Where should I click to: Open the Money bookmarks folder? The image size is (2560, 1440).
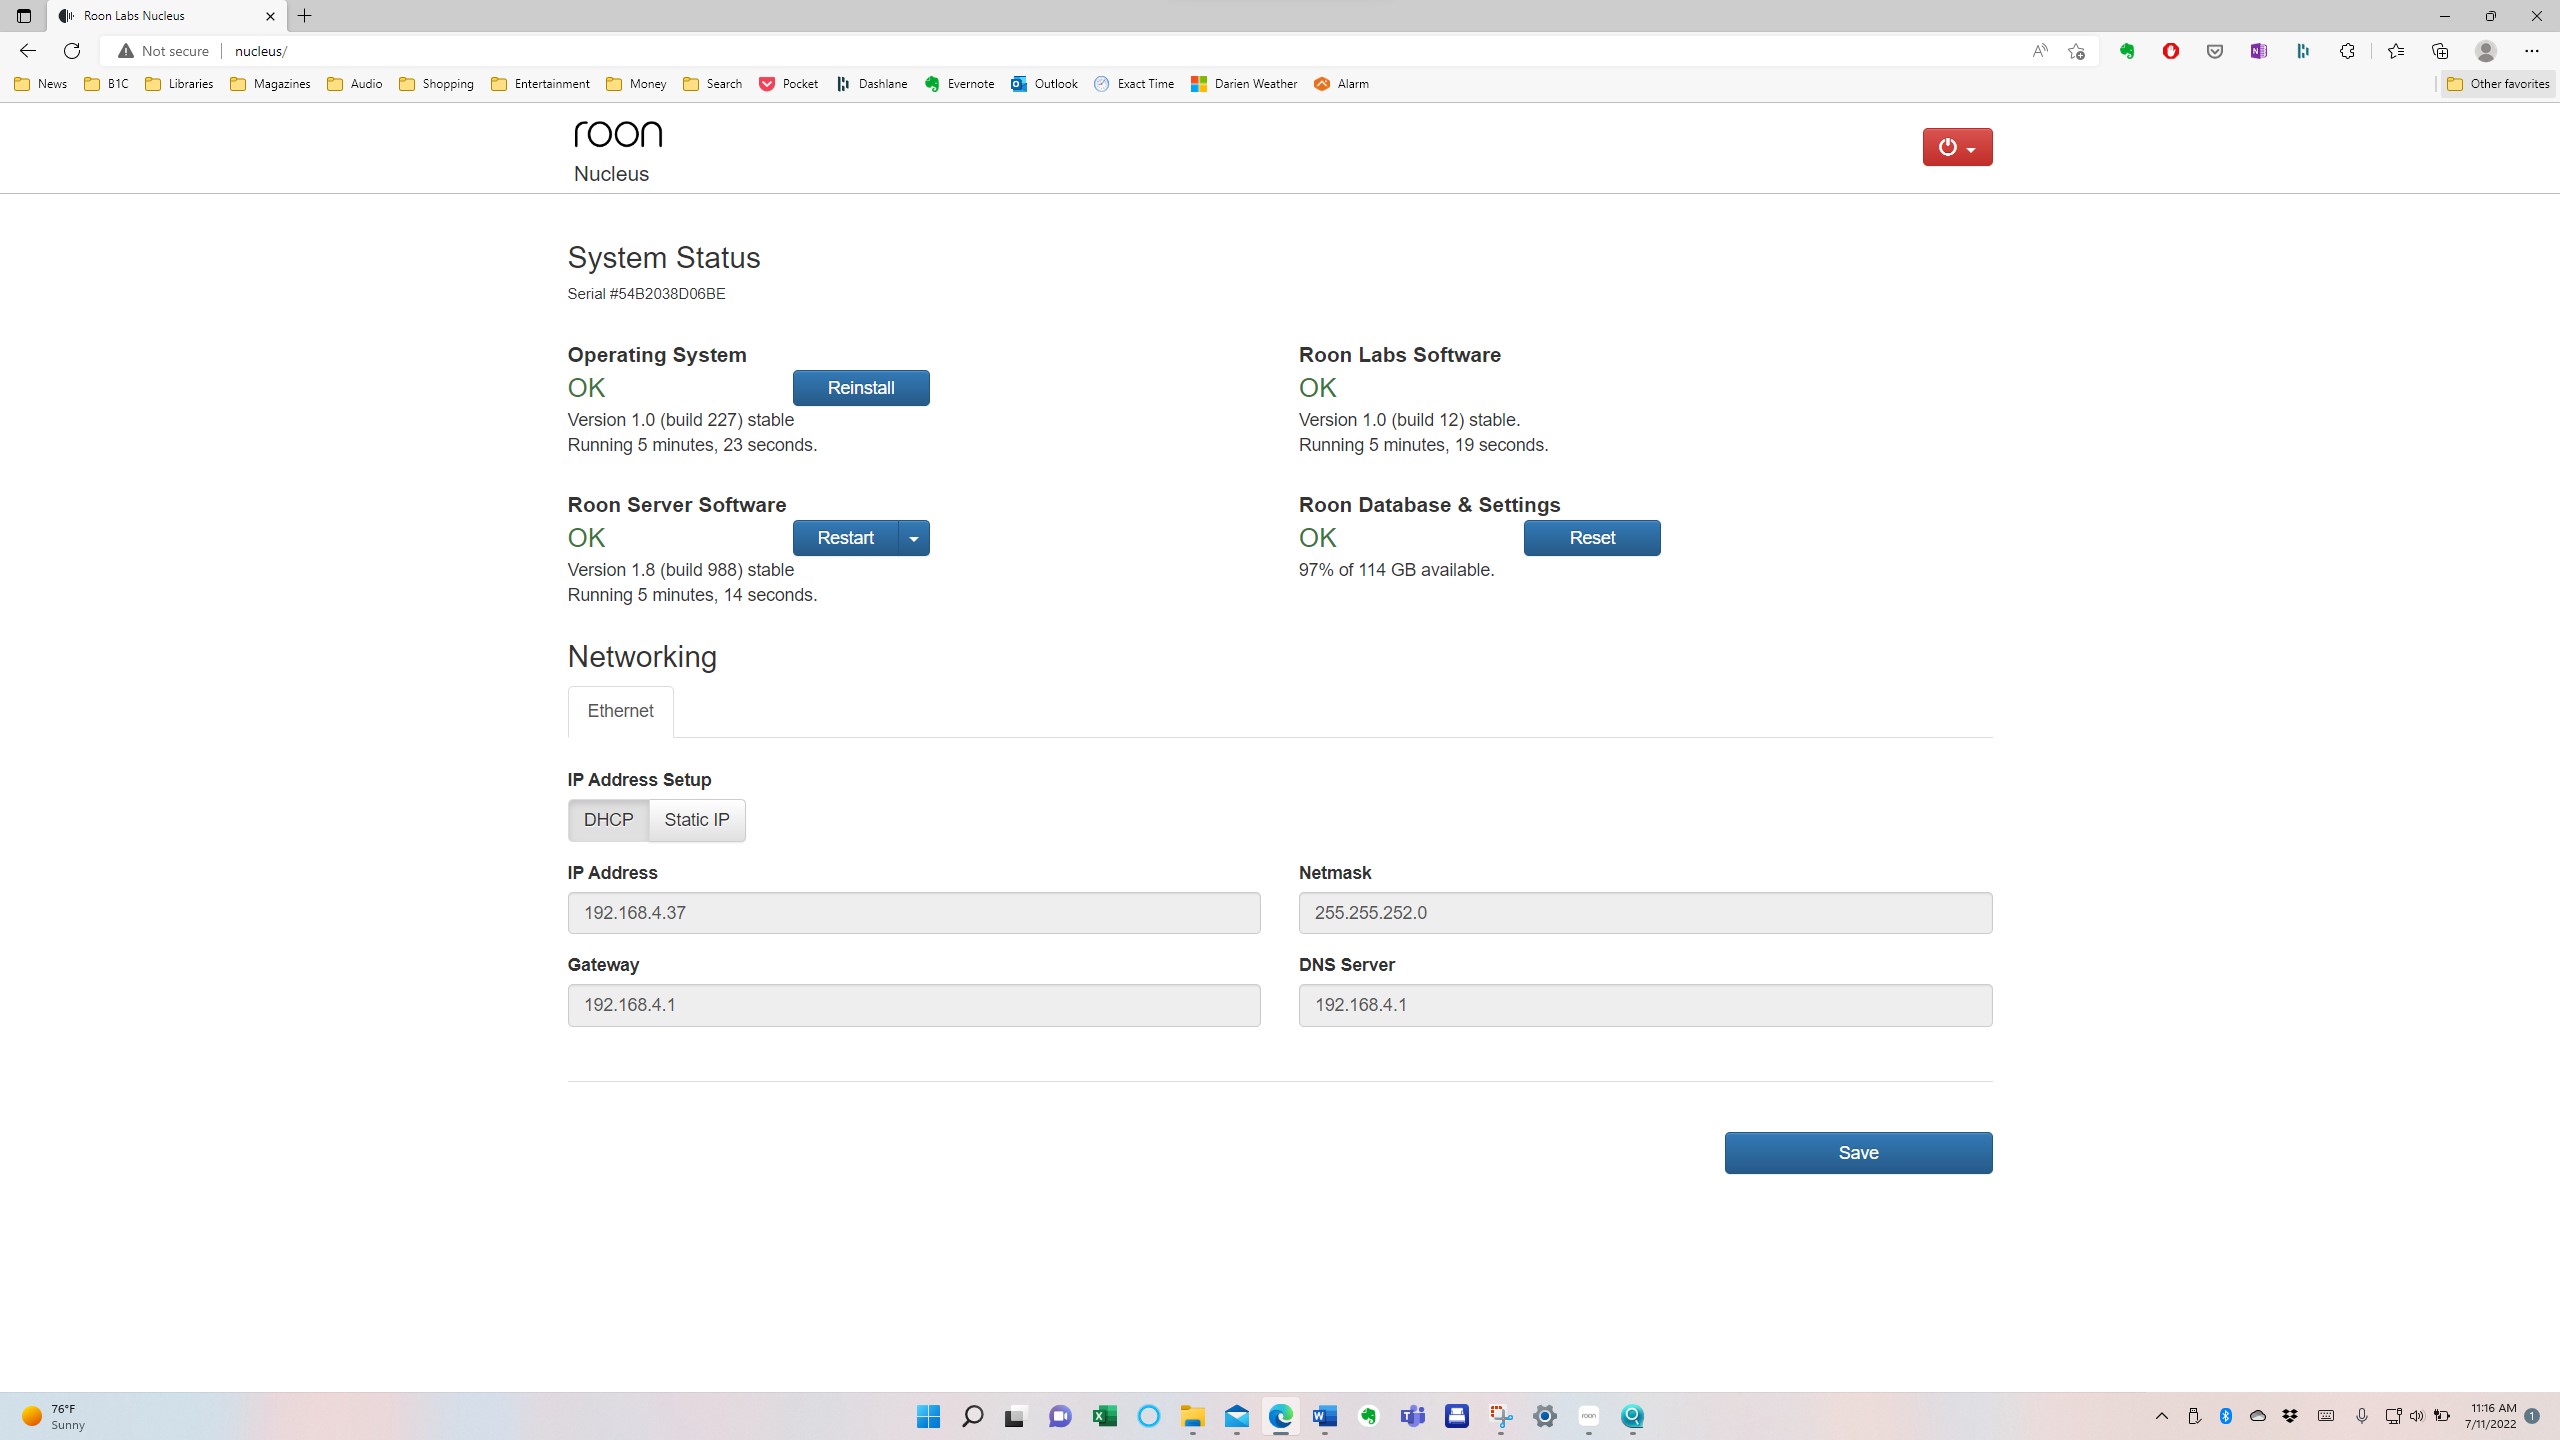(637, 84)
